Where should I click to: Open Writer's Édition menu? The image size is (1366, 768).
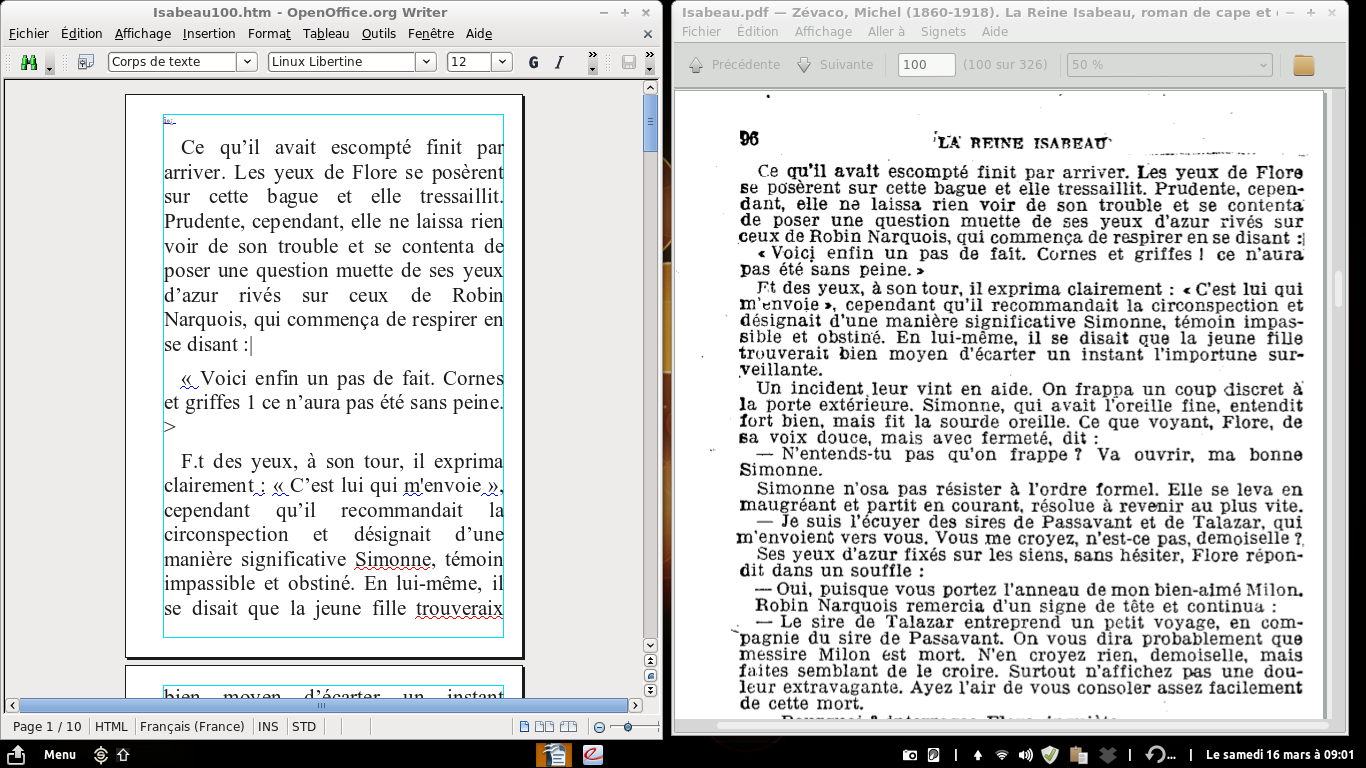[82, 33]
